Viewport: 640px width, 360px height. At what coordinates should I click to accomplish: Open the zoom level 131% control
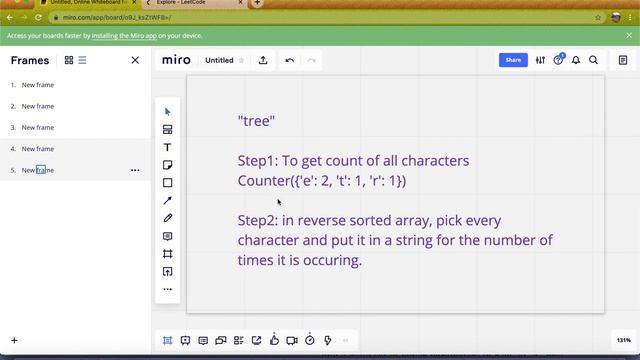624,340
